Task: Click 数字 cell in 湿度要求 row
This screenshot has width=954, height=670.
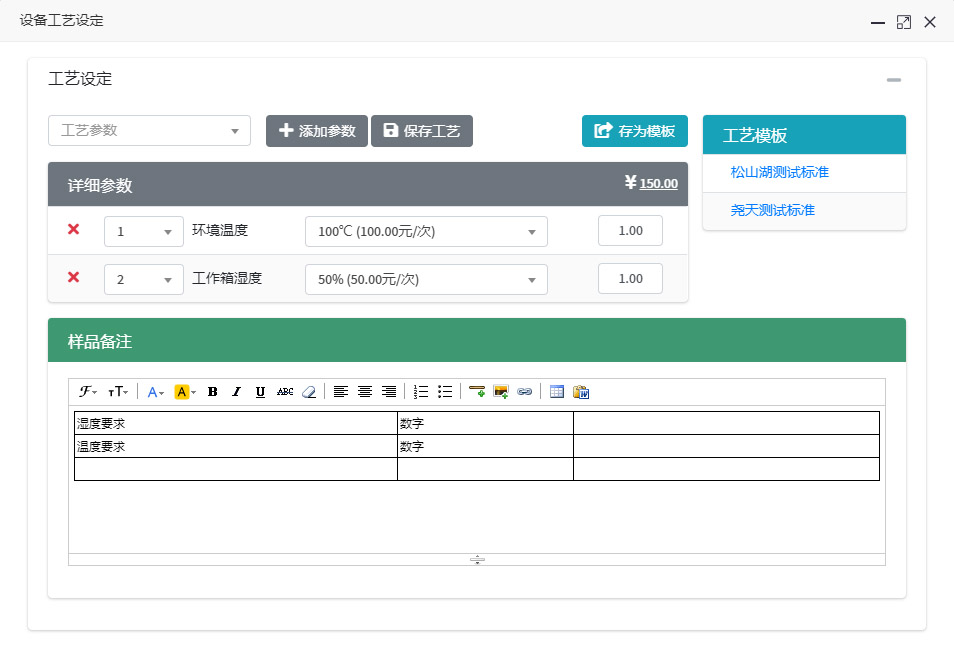Action: (486, 423)
